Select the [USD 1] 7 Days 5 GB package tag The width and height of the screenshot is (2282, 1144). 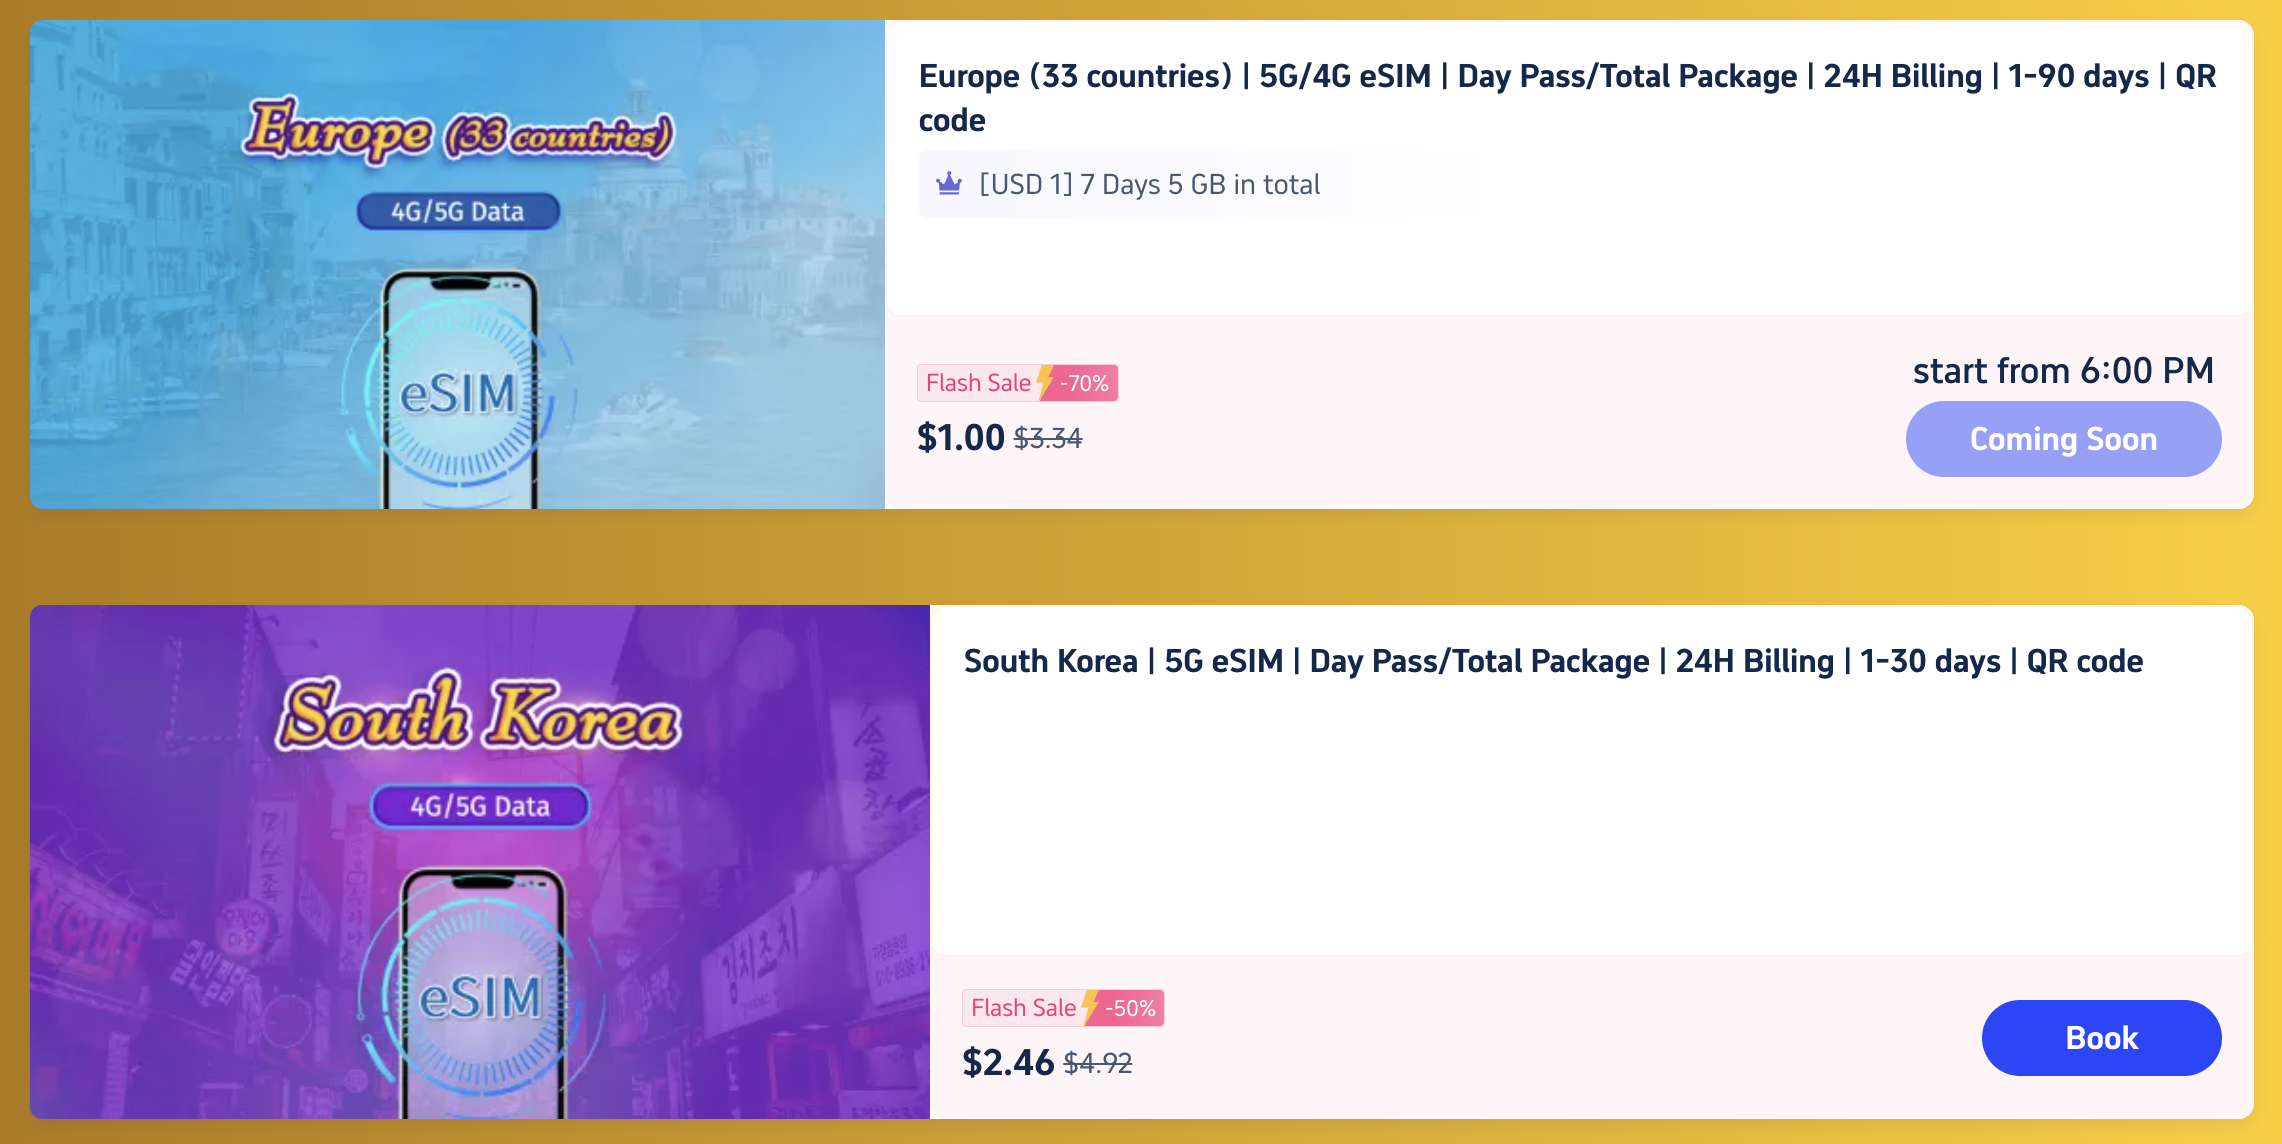click(1150, 185)
